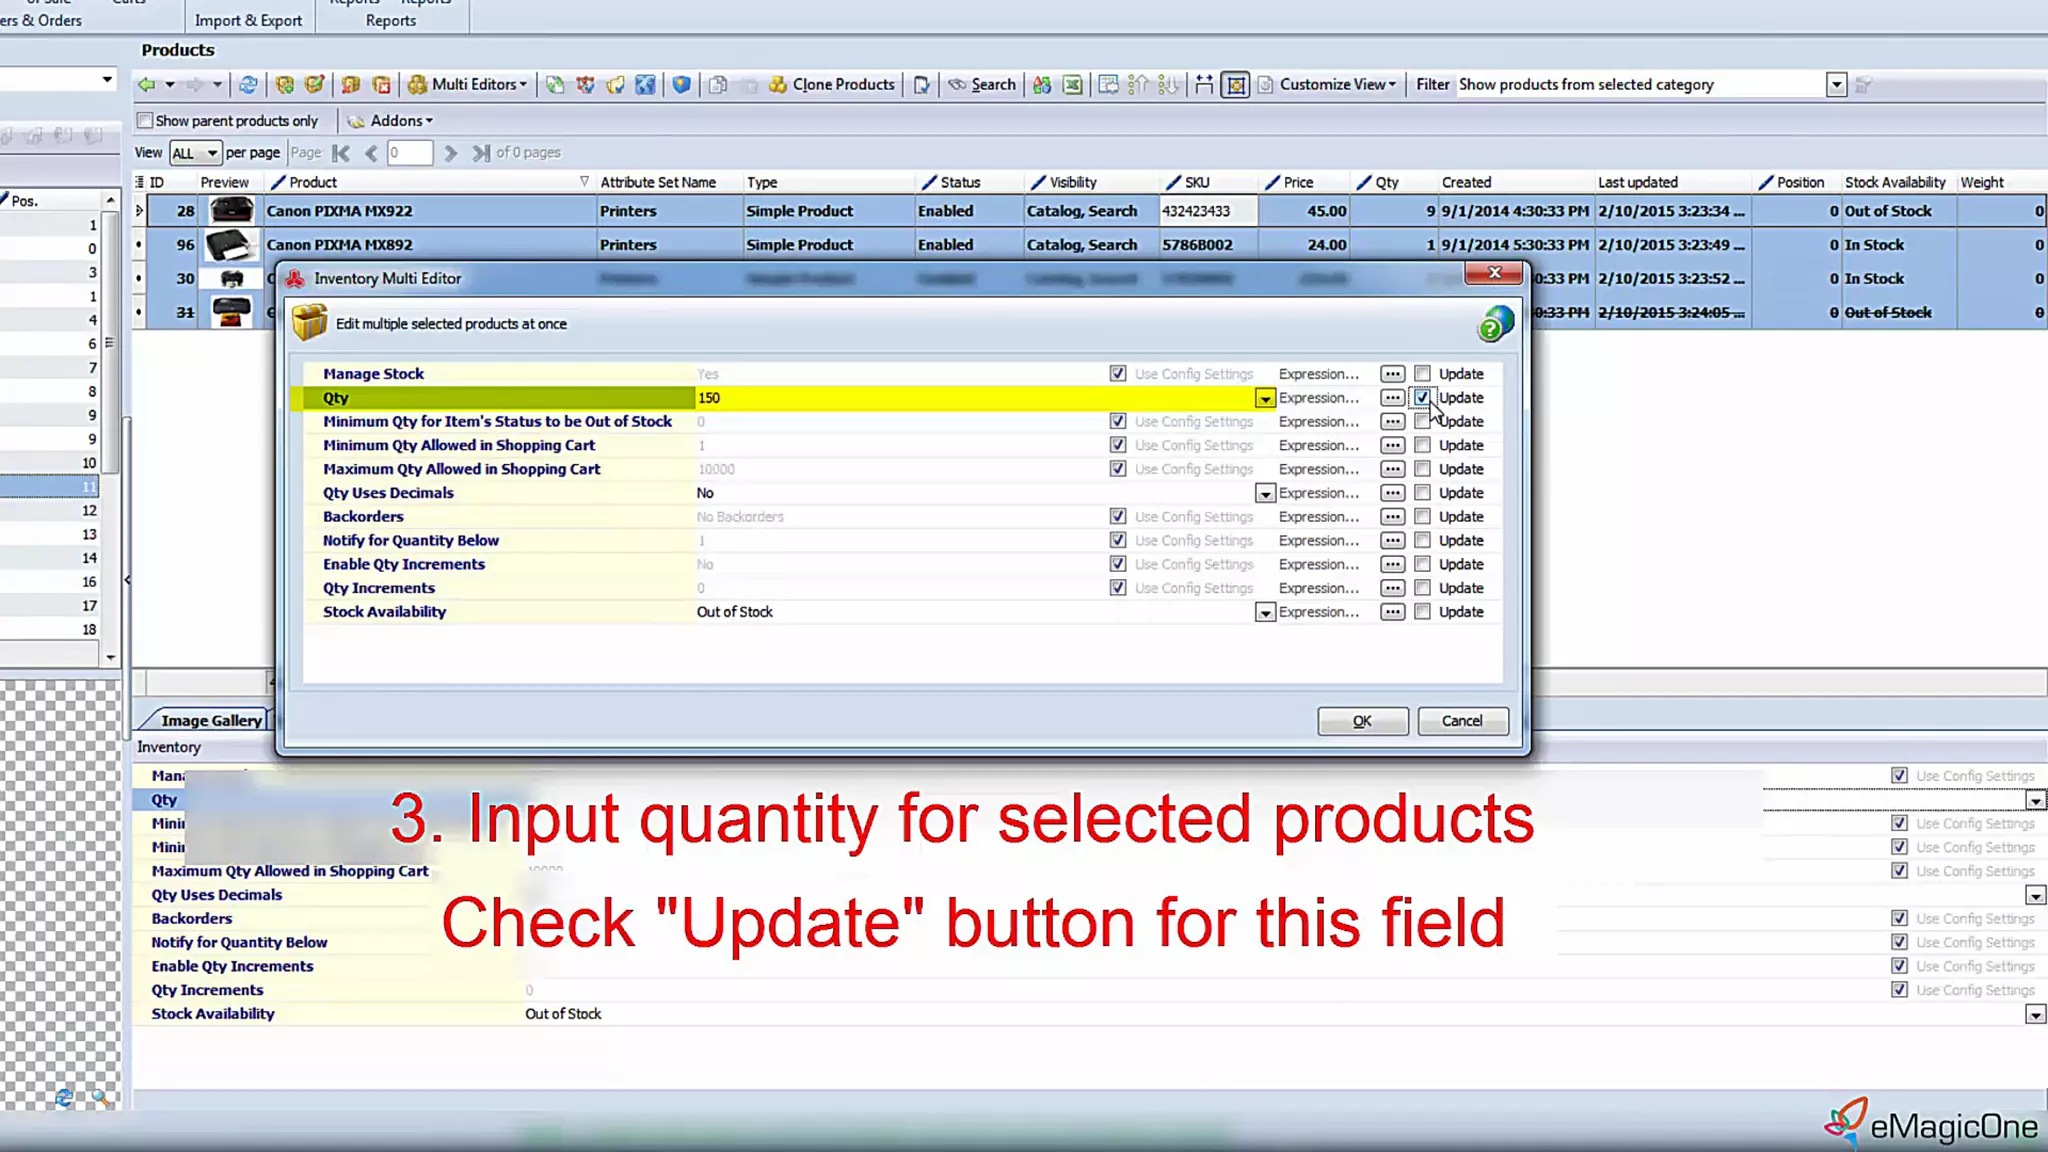
Task: Click the green back arrow icon
Action: 147,85
